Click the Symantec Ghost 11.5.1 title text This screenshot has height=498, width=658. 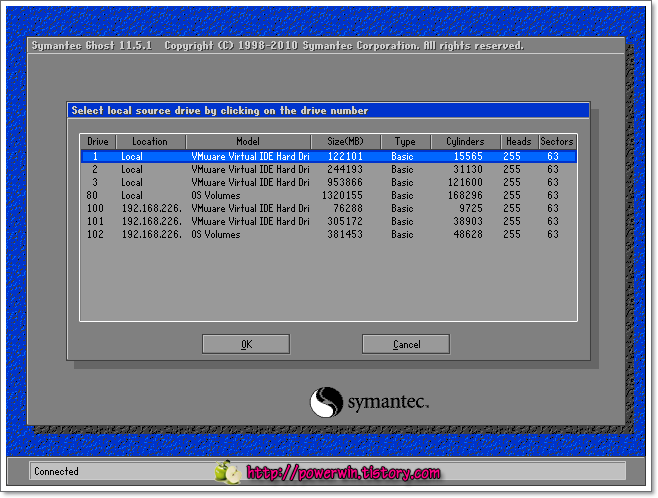point(92,45)
